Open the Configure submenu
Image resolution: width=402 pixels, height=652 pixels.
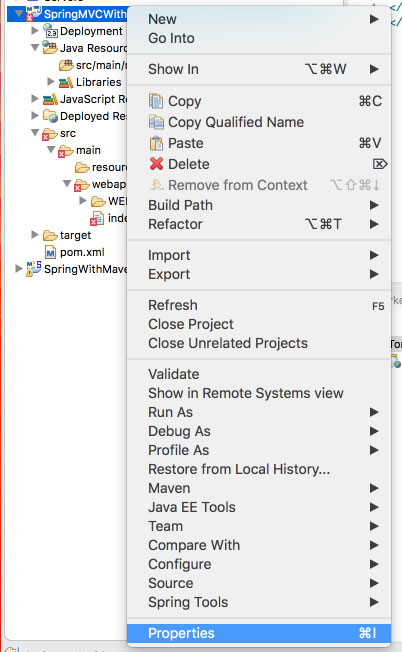[259, 564]
